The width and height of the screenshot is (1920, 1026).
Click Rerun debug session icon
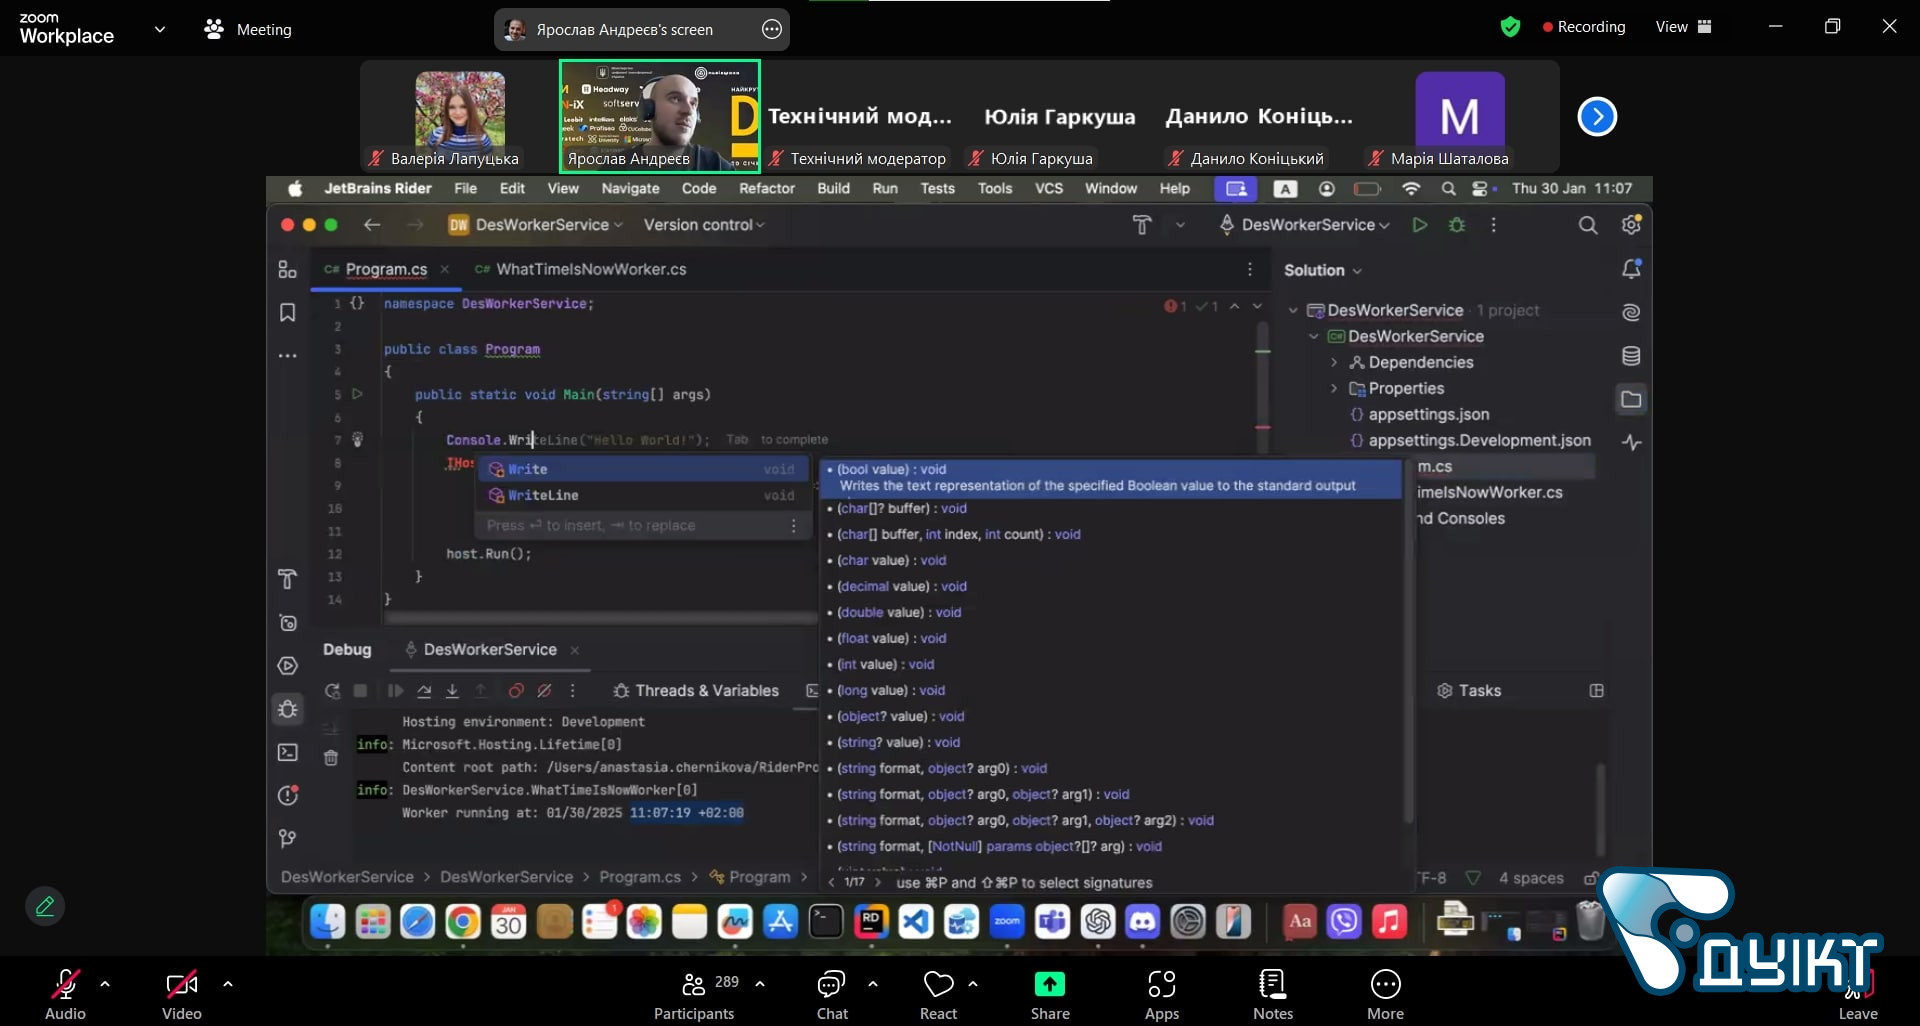tap(332, 691)
